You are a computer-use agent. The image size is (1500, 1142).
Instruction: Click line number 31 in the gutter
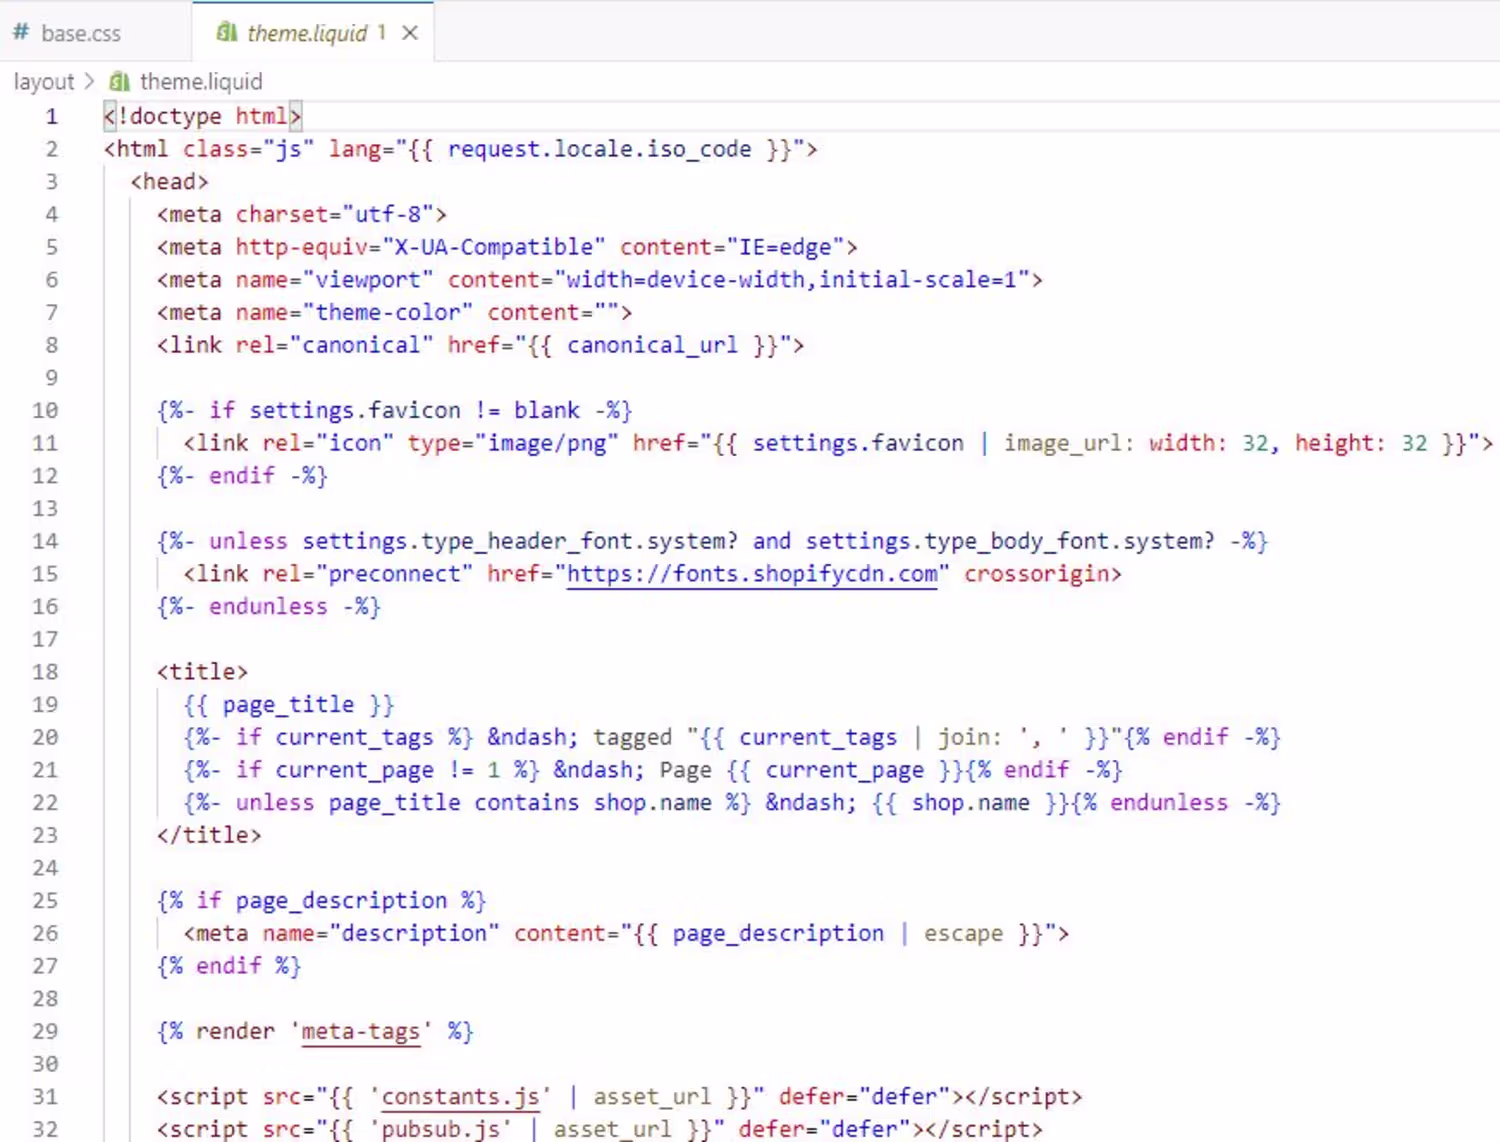[x=45, y=1097]
